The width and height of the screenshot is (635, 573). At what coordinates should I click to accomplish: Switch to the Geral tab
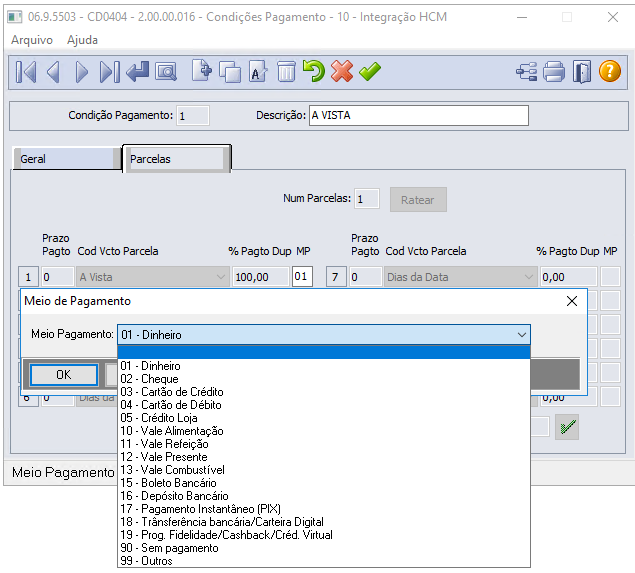[x=66, y=159]
